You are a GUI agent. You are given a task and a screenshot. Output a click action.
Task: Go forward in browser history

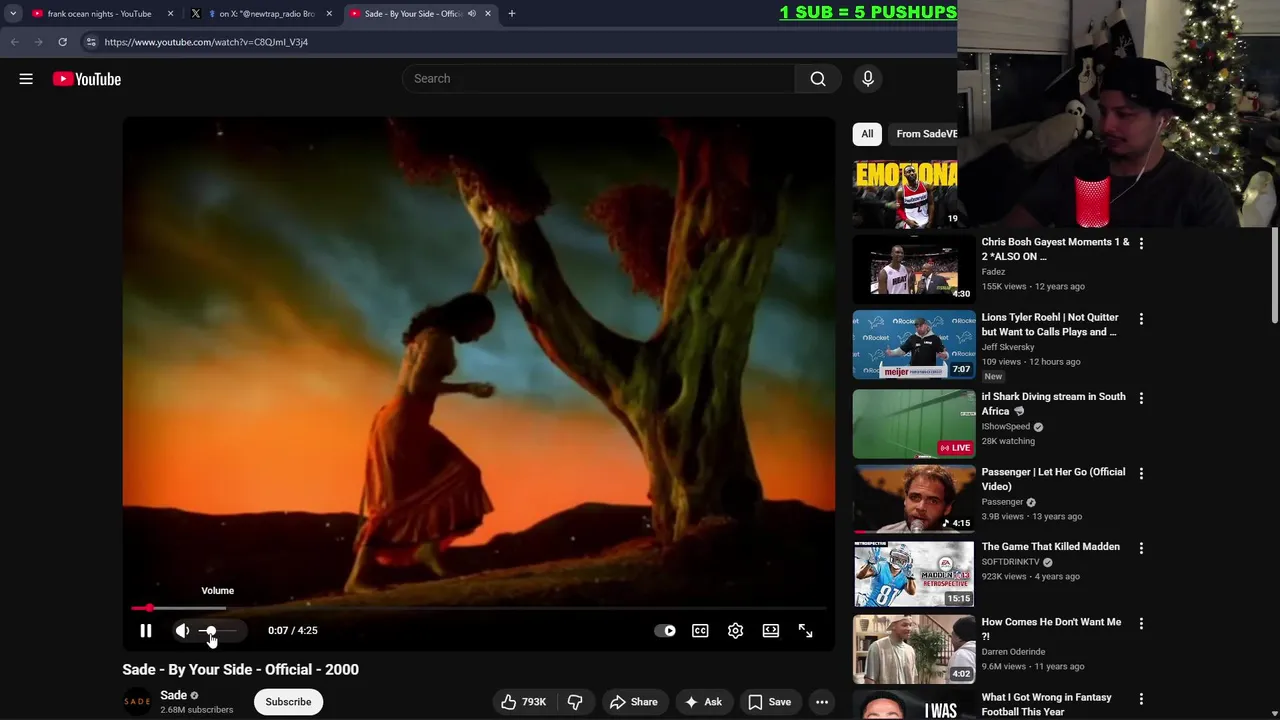click(x=38, y=42)
